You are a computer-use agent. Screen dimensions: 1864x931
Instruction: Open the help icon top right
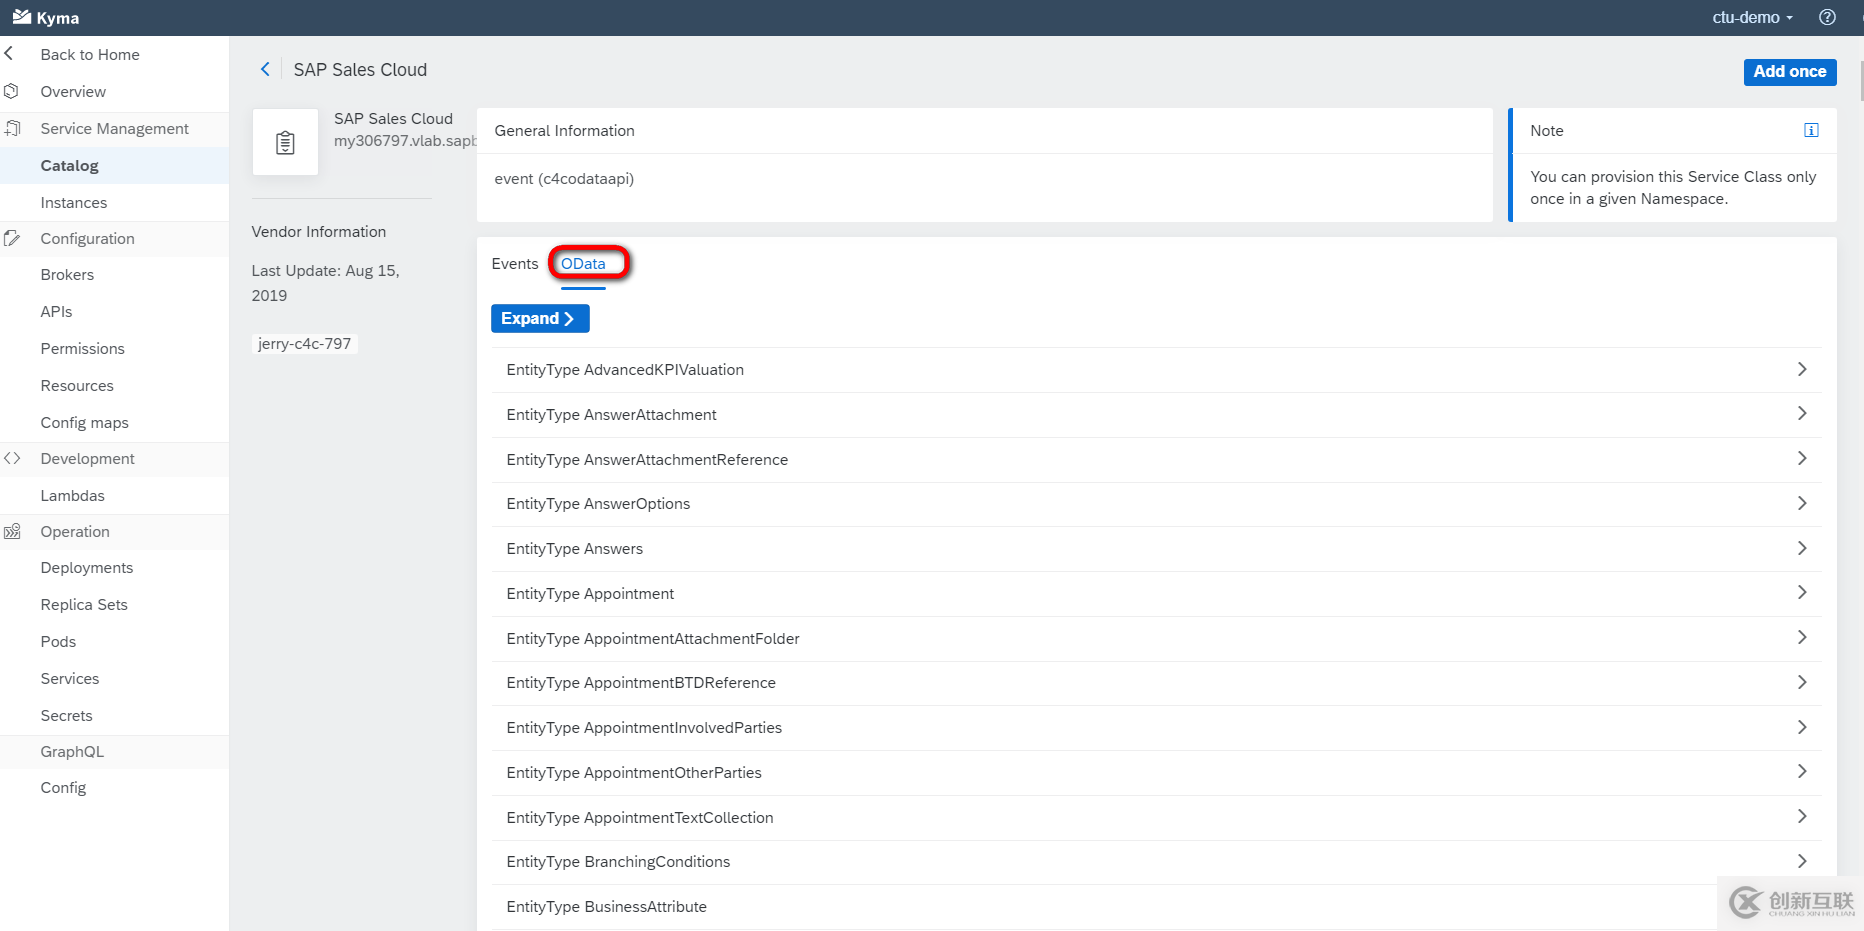[1827, 17]
